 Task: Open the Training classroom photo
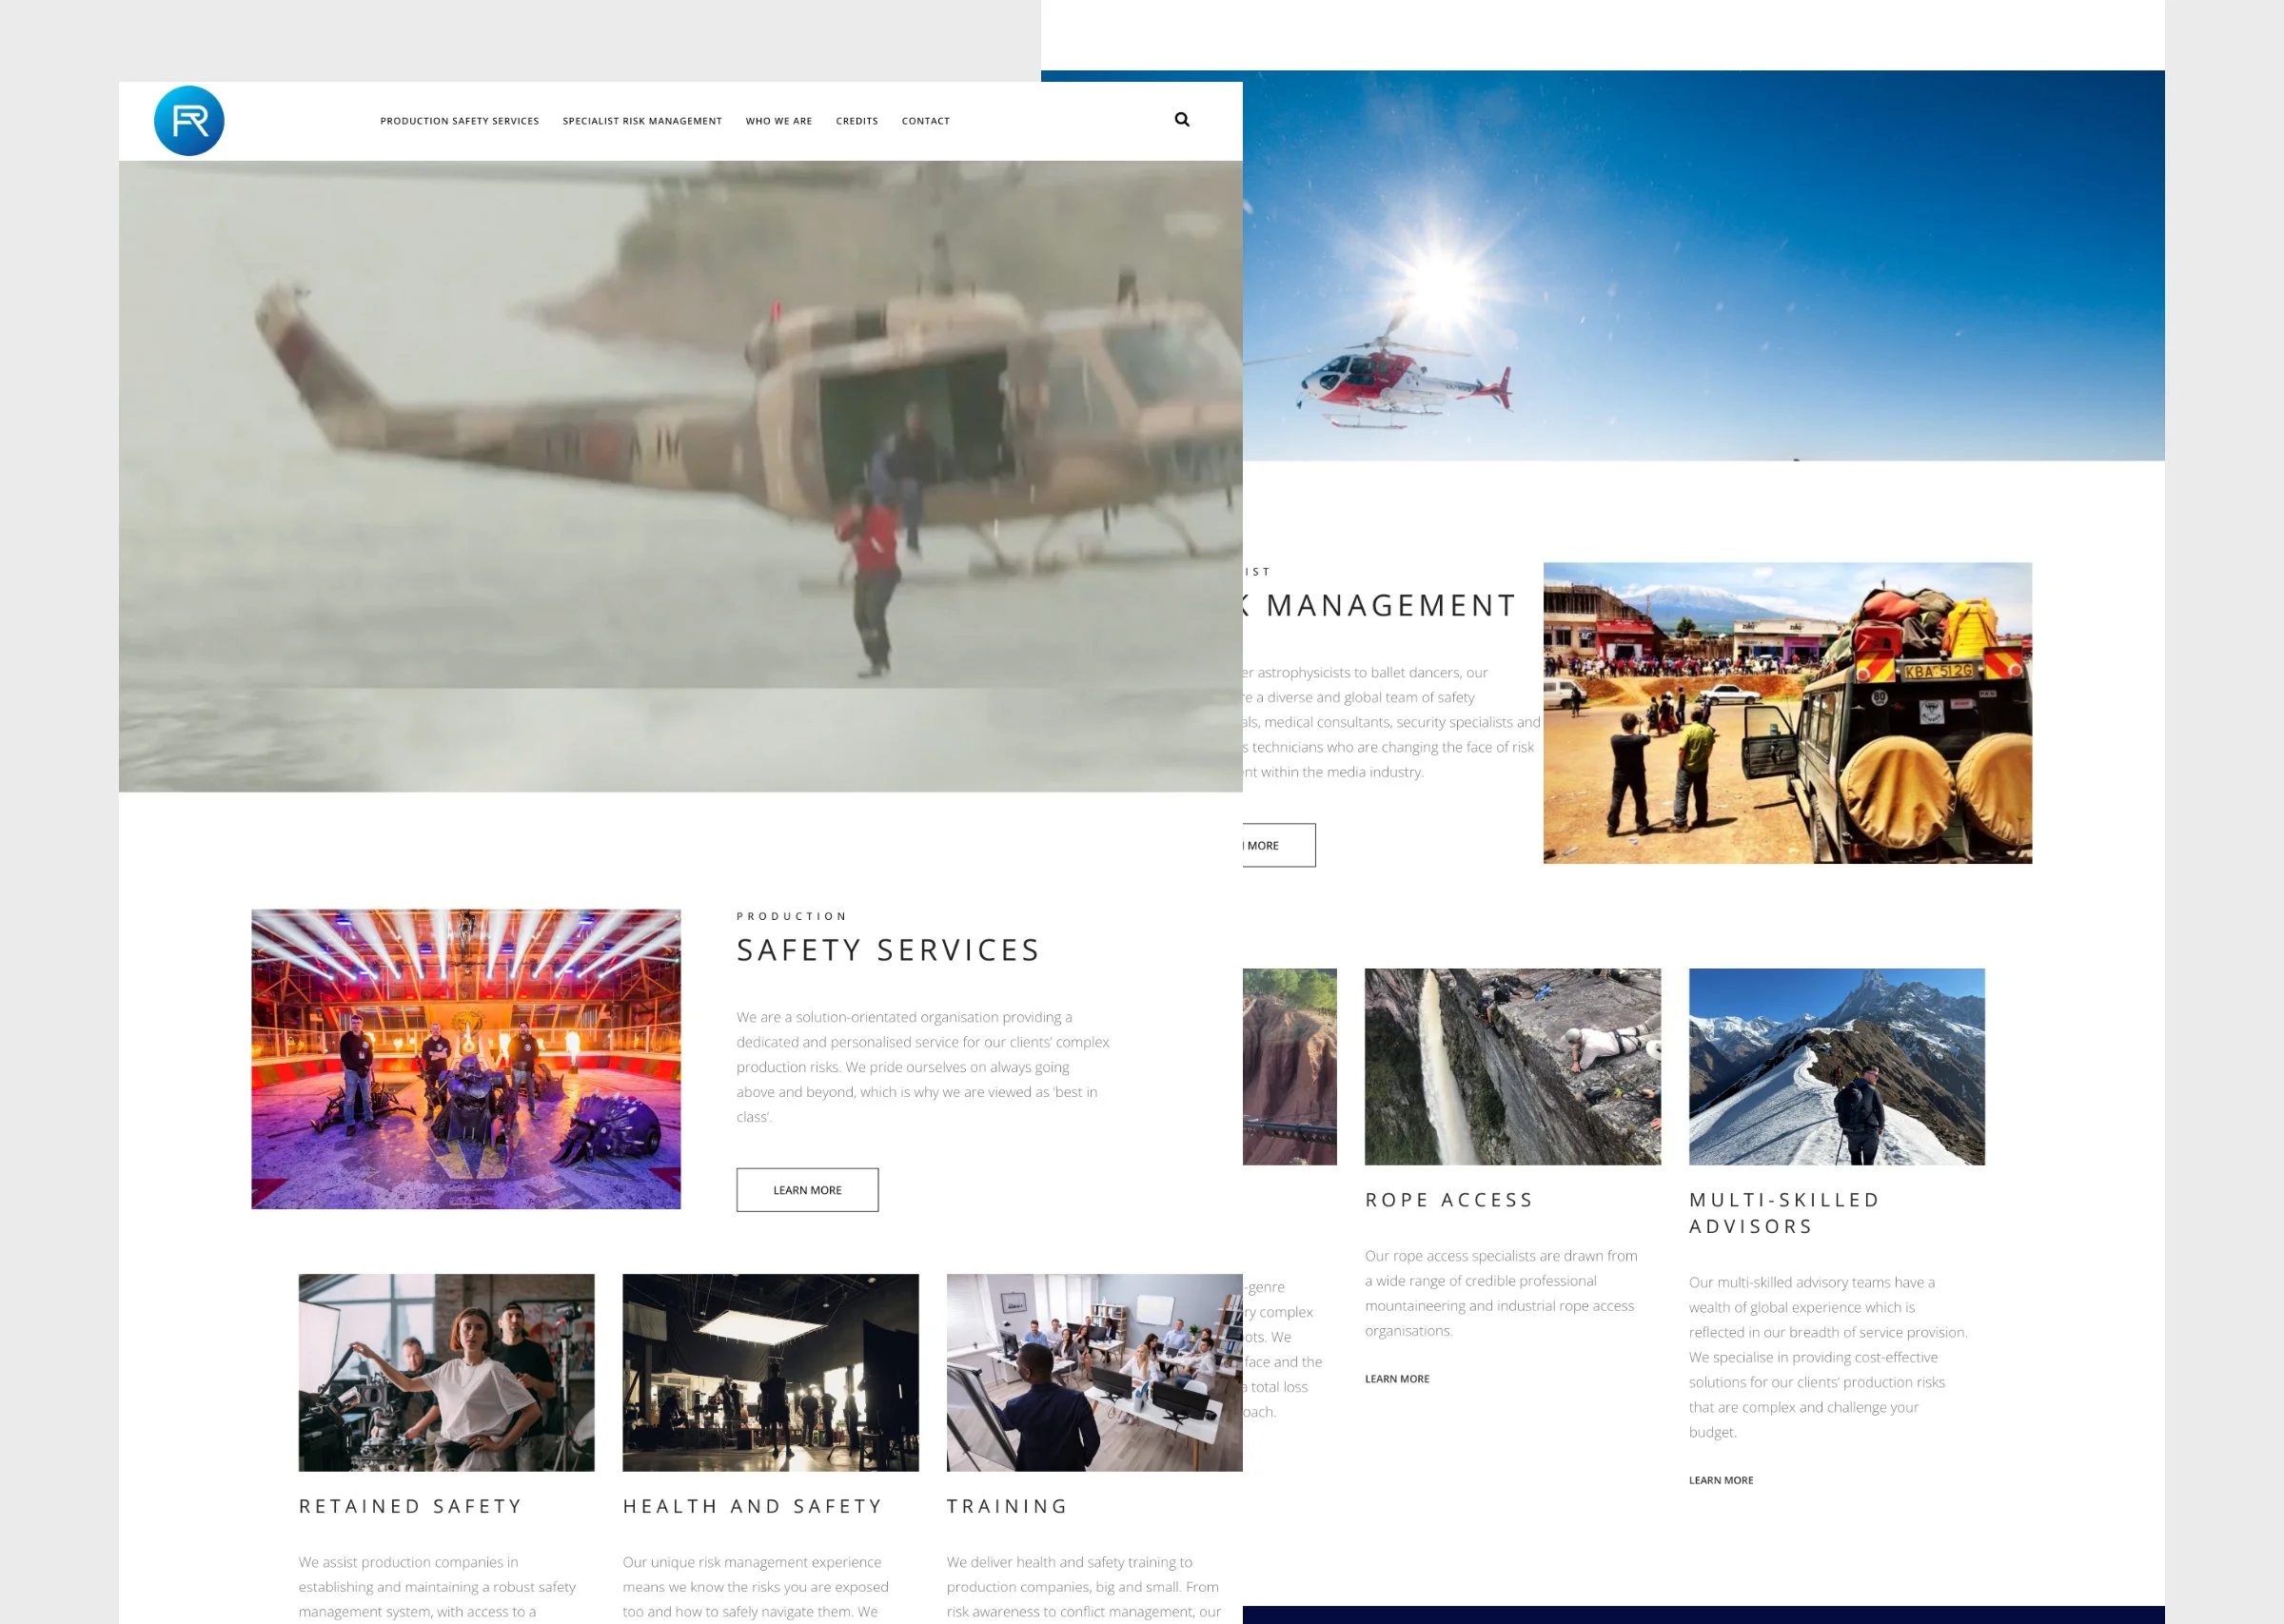point(1095,1372)
